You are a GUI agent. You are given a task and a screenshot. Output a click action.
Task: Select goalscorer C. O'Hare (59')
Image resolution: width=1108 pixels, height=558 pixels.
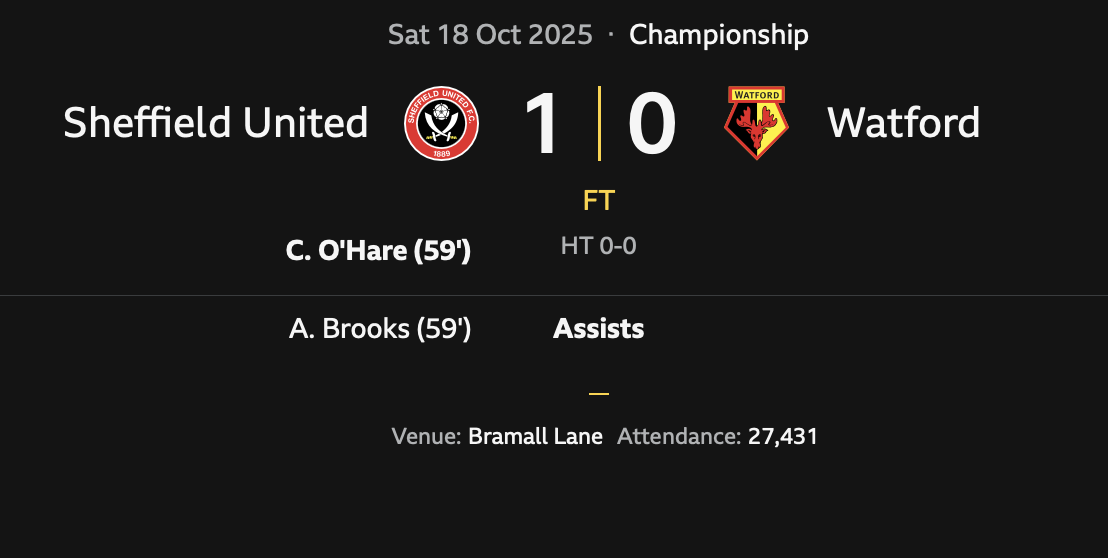pyautogui.click(x=378, y=251)
